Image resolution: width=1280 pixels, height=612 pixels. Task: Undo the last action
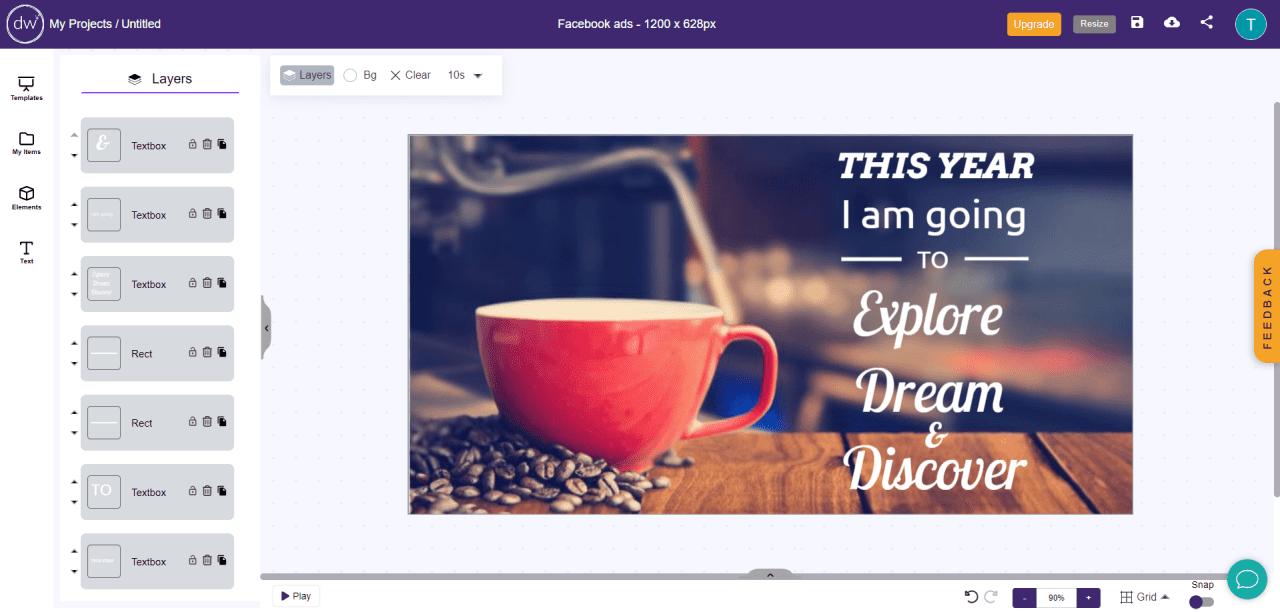[973, 596]
